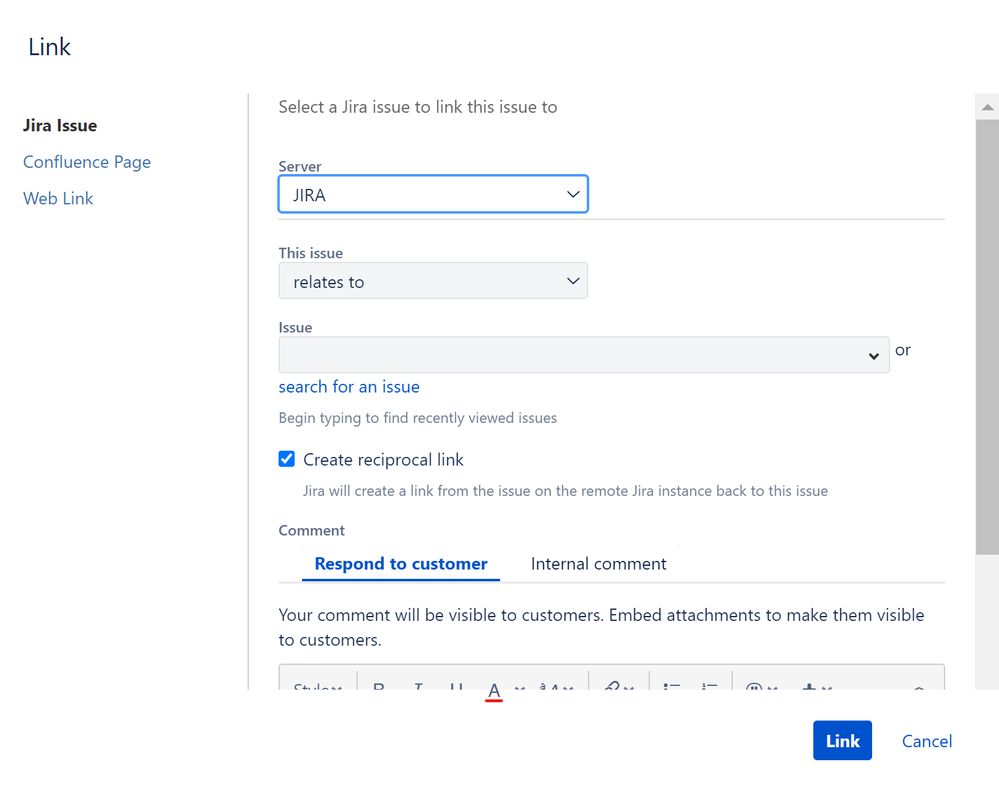Switch to Web Link link type
The width and height of the screenshot is (999, 790).
(58, 198)
